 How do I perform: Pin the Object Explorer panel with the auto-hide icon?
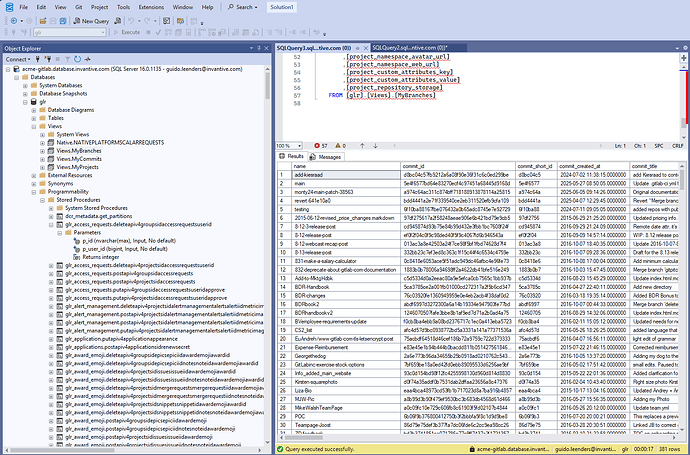coord(259,48)
